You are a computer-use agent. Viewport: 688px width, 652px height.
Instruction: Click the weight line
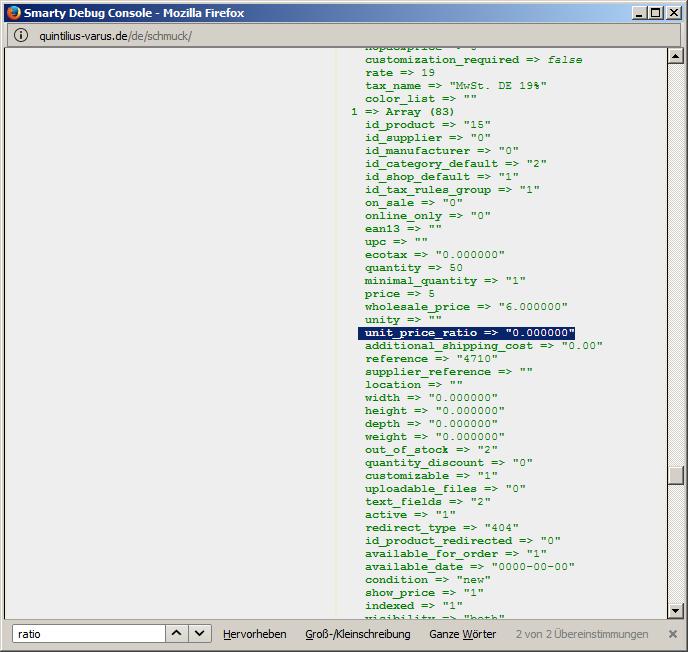(x=435, y=437)
